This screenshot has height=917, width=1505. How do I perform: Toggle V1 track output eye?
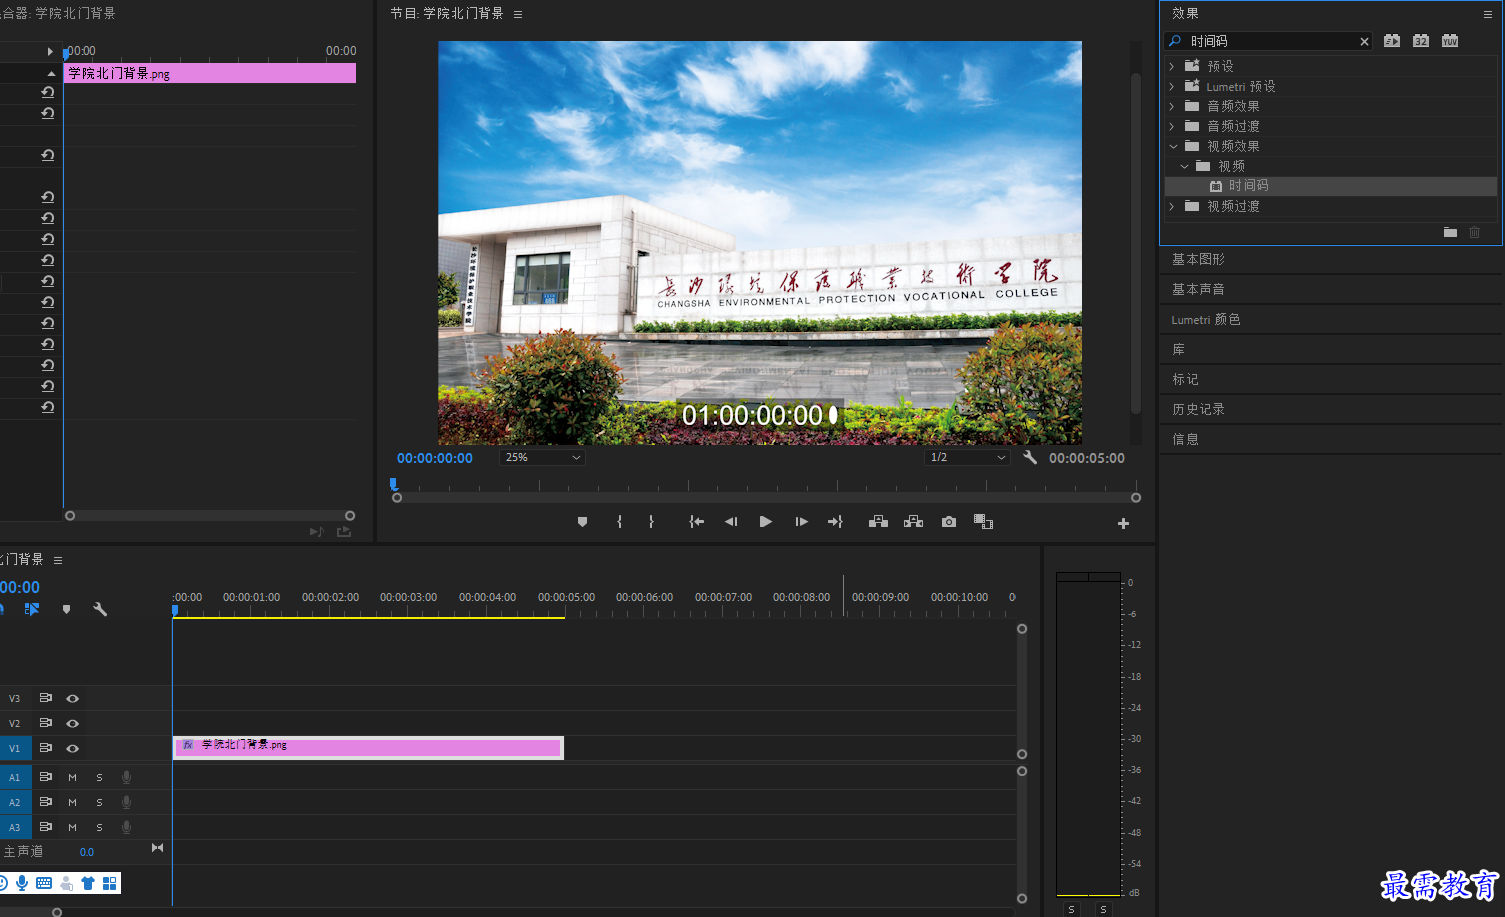point(72,748)
